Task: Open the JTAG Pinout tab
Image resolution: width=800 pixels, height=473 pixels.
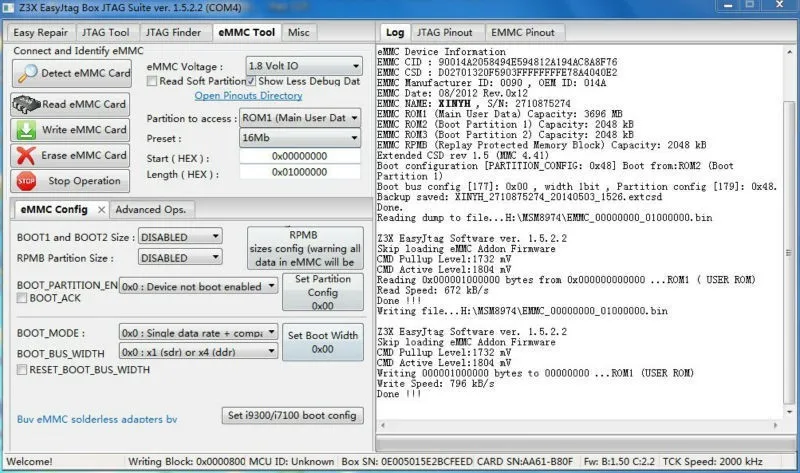Action: click(445, 33)
